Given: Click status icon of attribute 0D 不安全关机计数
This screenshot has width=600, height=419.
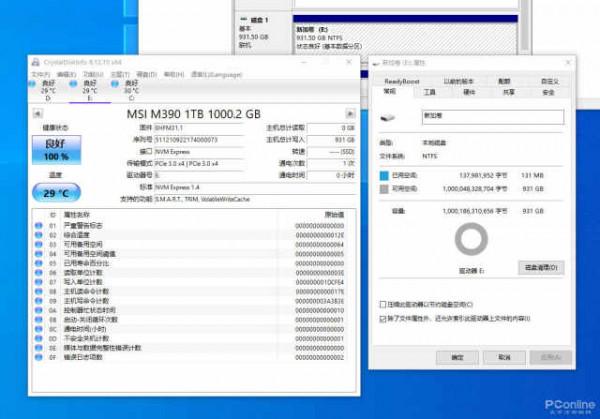Looking at the screenshot, I should (x=38, y=338).
